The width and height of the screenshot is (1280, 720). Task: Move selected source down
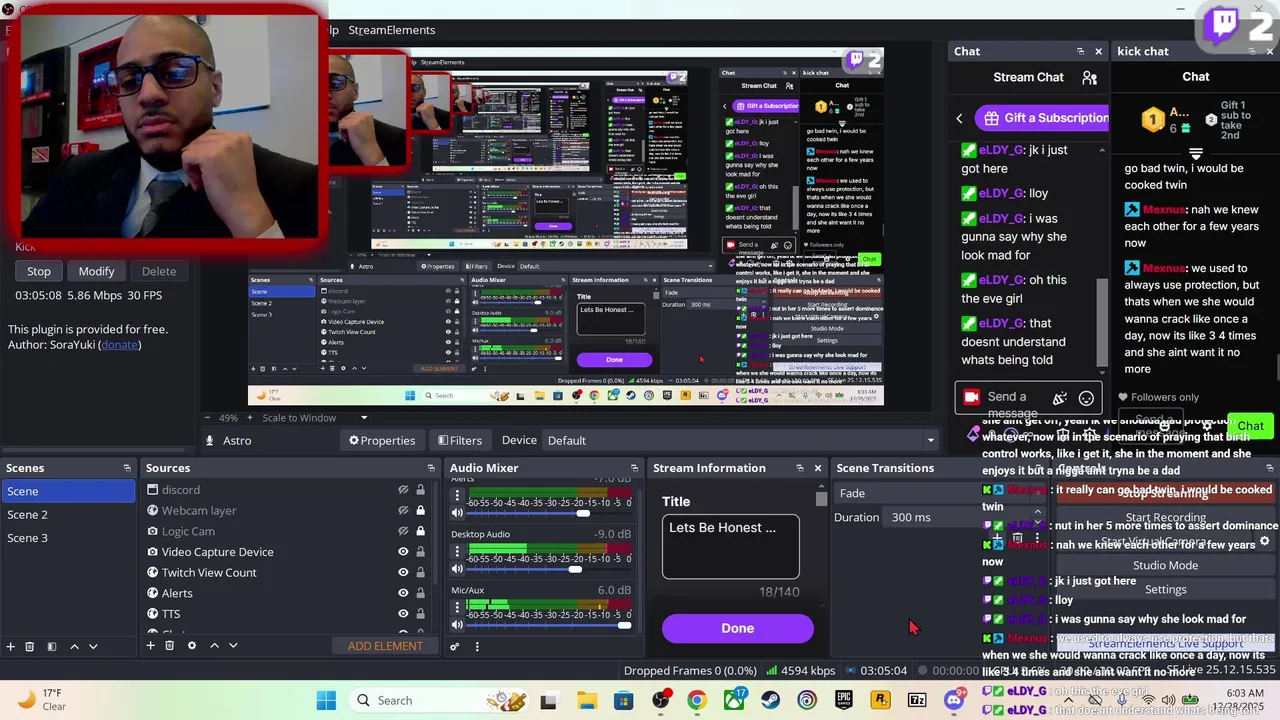point(233,646)
